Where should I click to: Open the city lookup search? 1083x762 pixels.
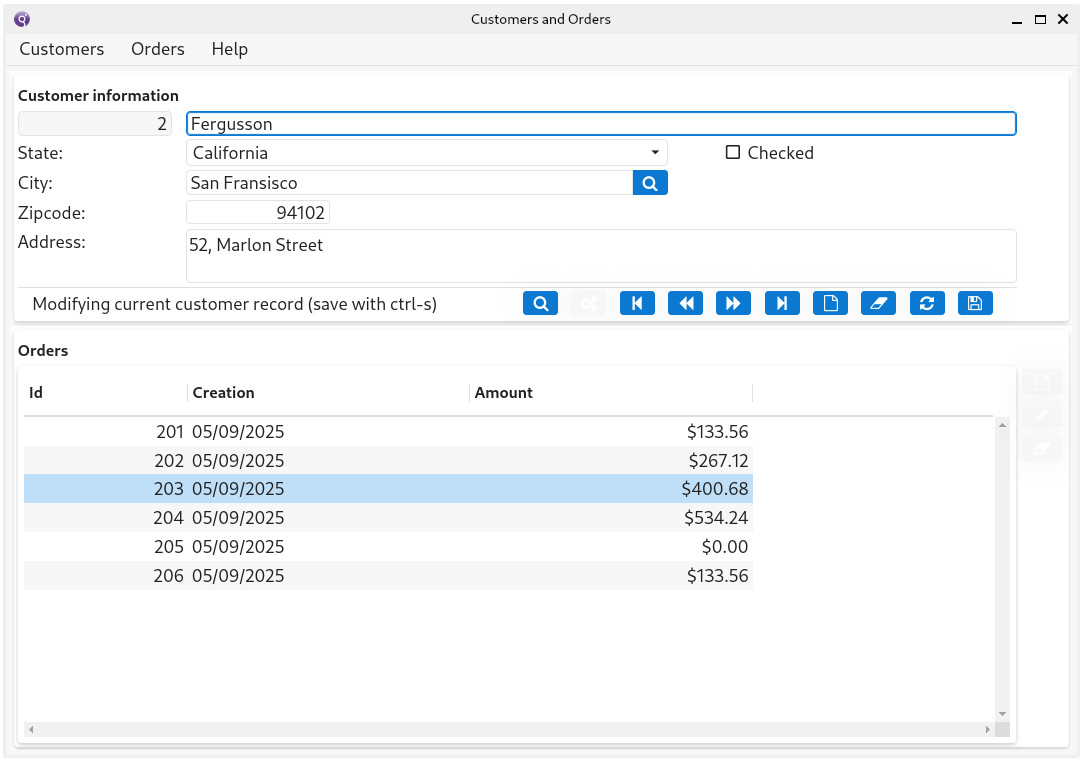(650, 182)
